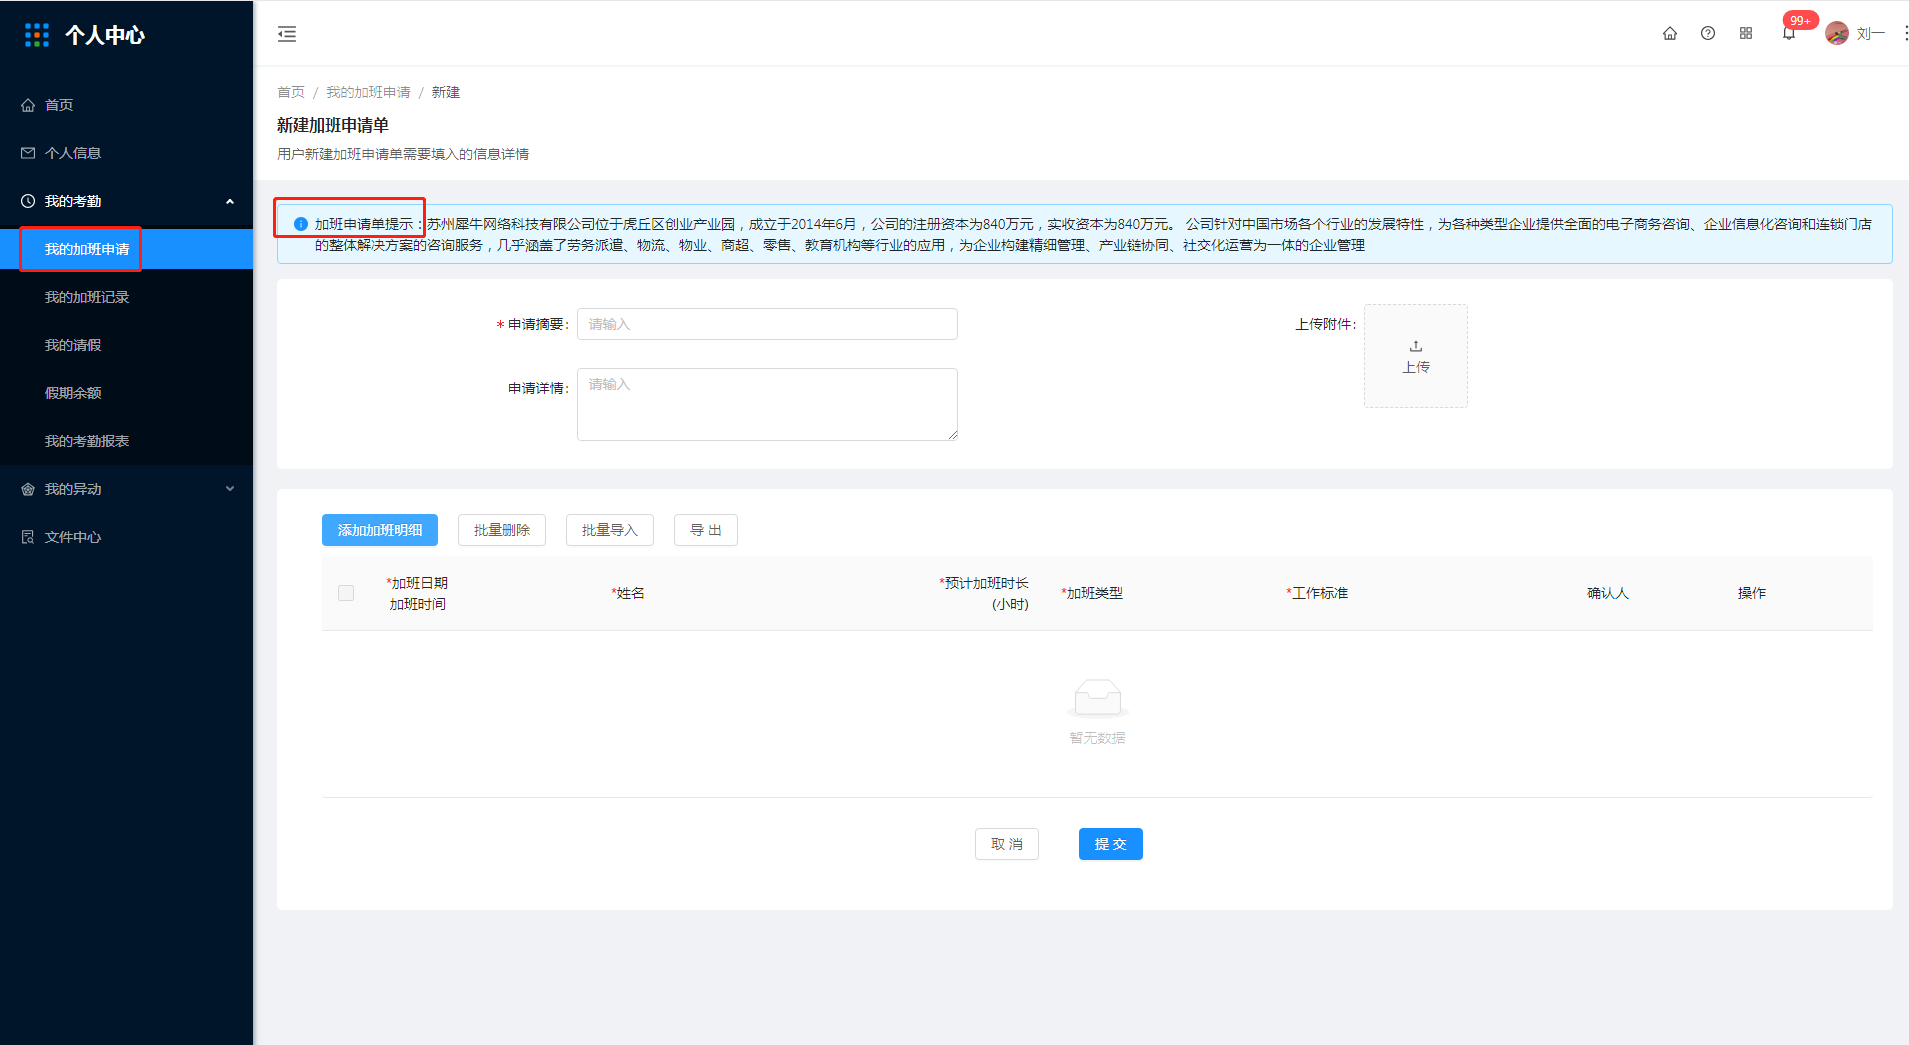Open the home icon in the top bar

pyautogui.click(x=1670, y=33)
